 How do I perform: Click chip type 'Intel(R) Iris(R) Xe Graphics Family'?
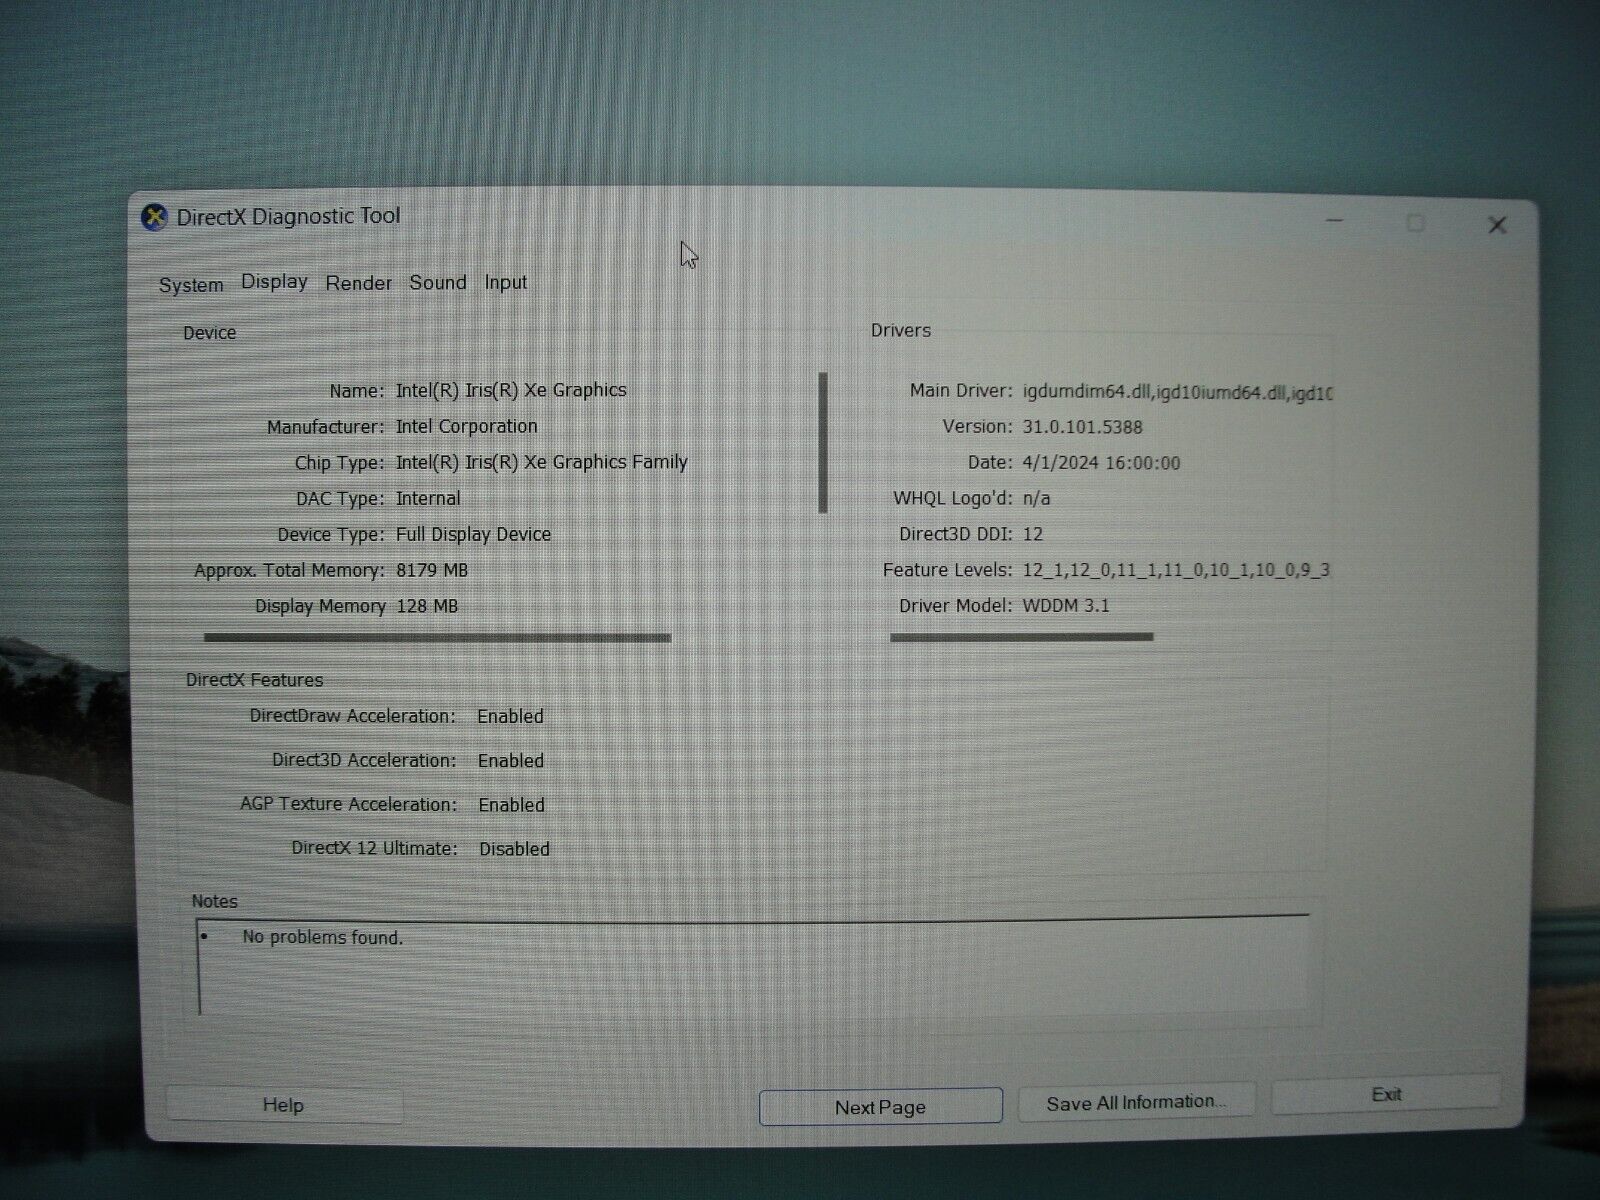tap(541, 462)
